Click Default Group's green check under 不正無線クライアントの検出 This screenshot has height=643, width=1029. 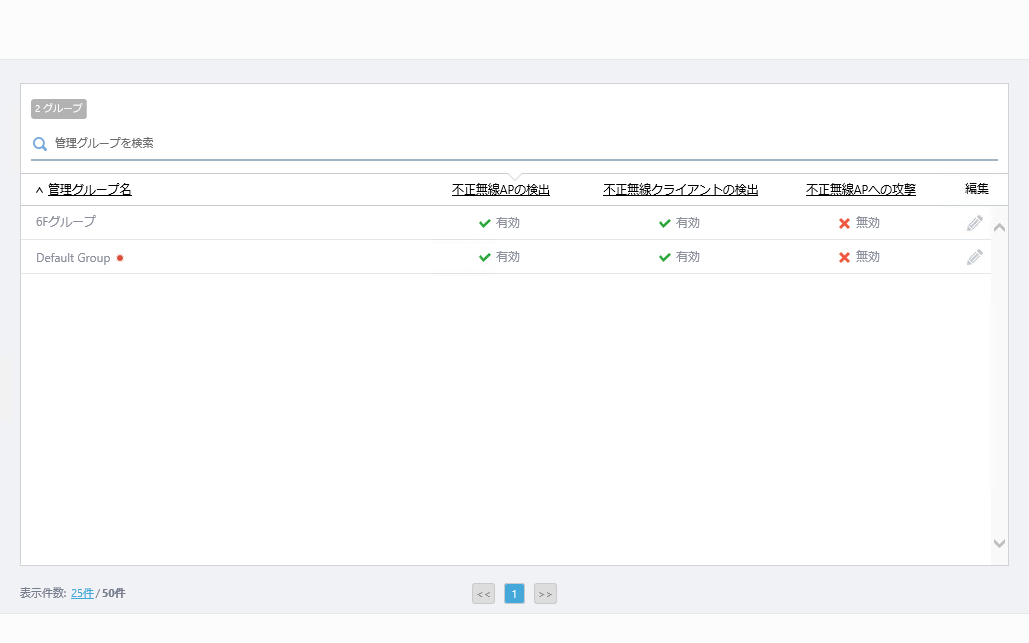665,257
